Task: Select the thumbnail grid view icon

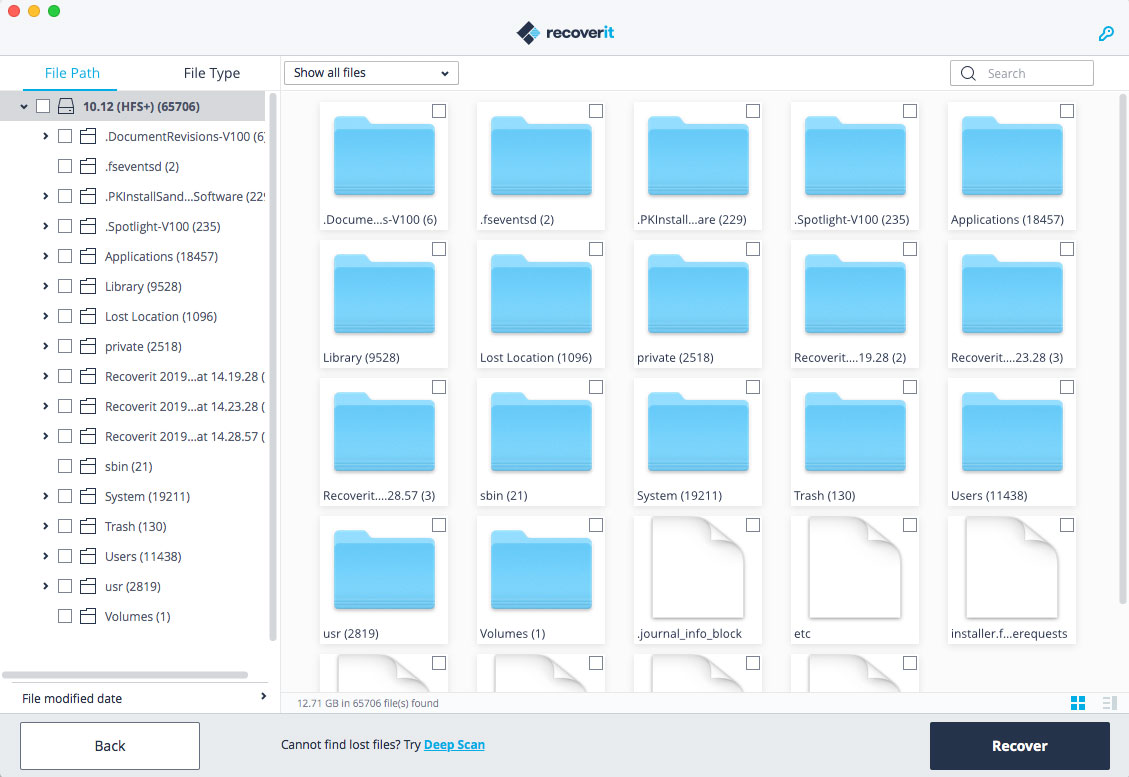Action: [1077, 703]
